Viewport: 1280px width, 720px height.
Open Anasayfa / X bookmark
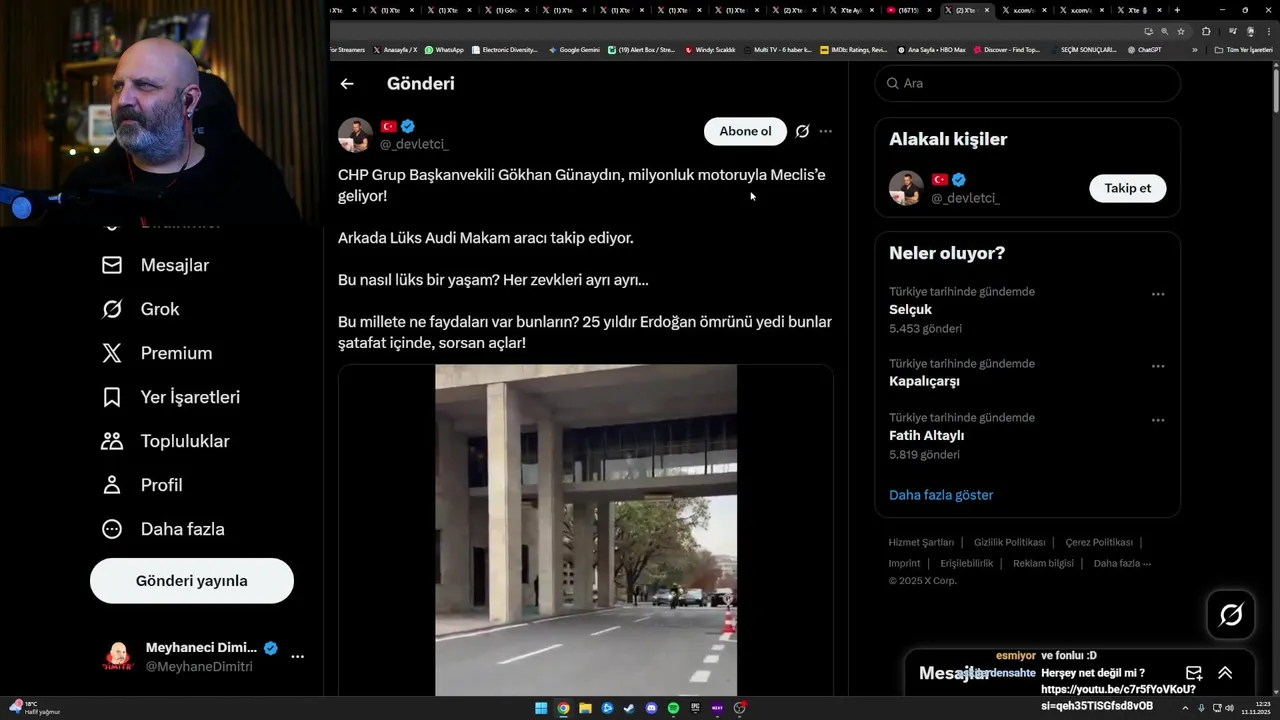395,49
